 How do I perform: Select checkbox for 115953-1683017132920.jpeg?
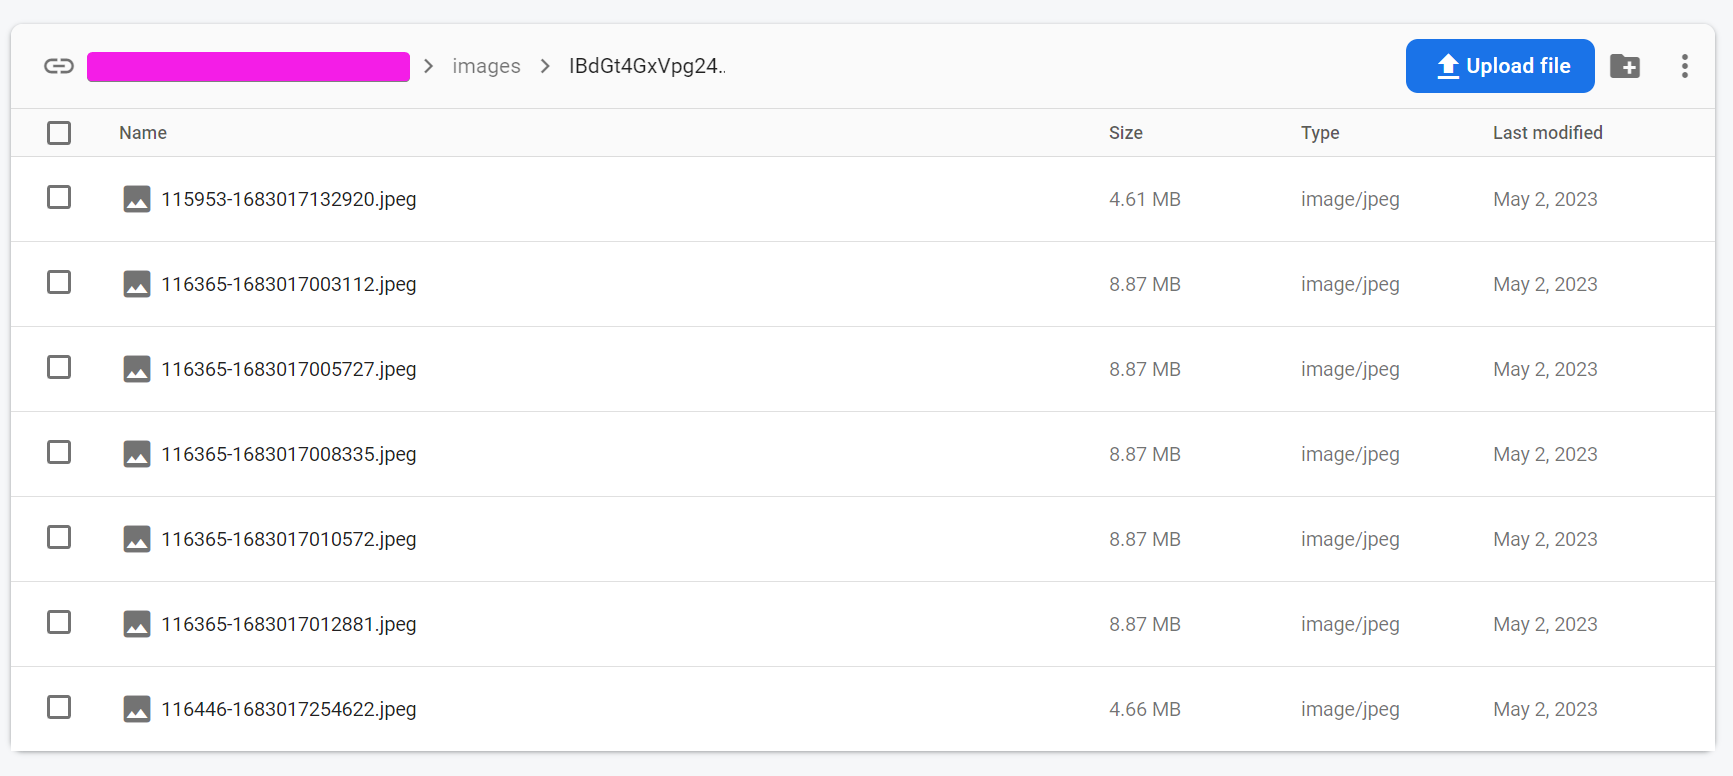pos(59,197)
